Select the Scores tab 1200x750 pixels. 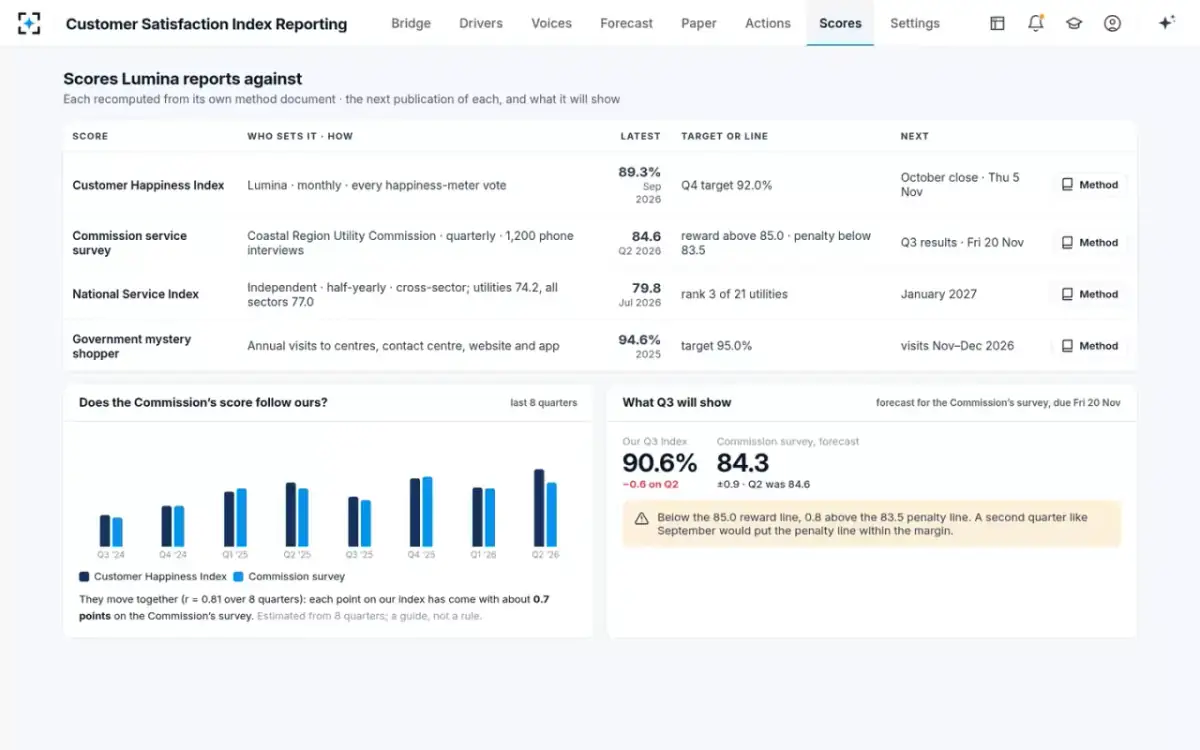(840, 23)
